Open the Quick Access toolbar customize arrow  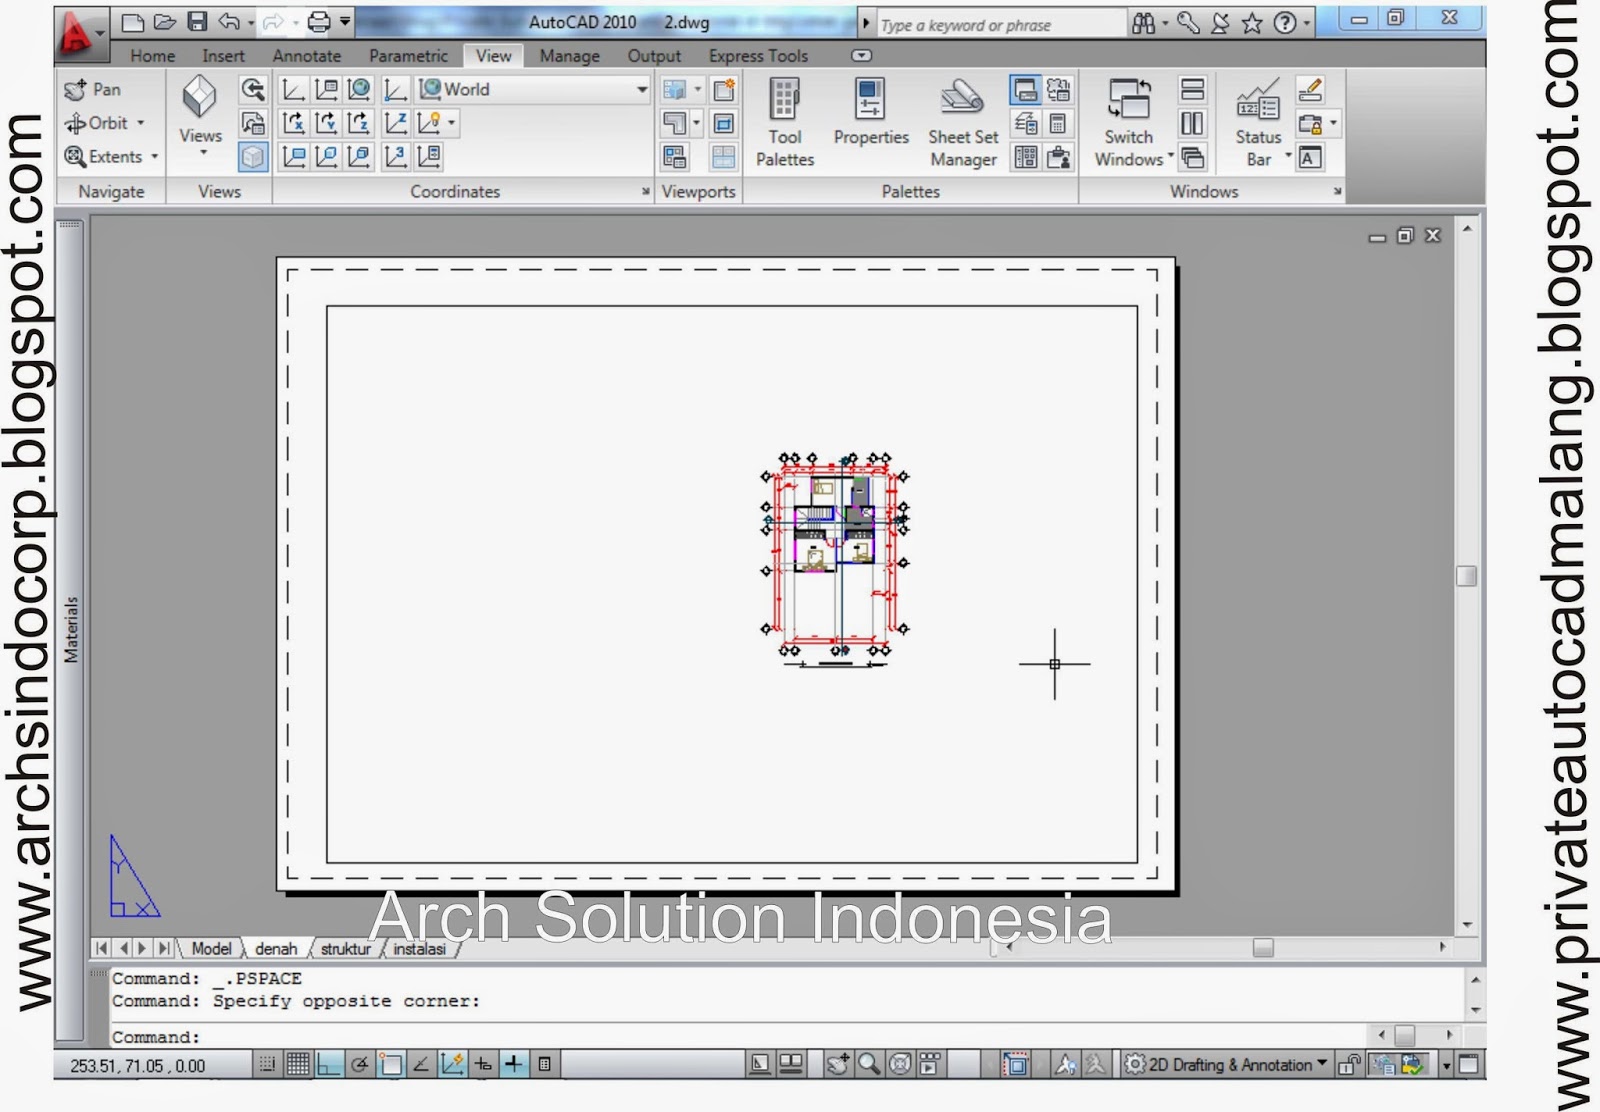(345, 21)
